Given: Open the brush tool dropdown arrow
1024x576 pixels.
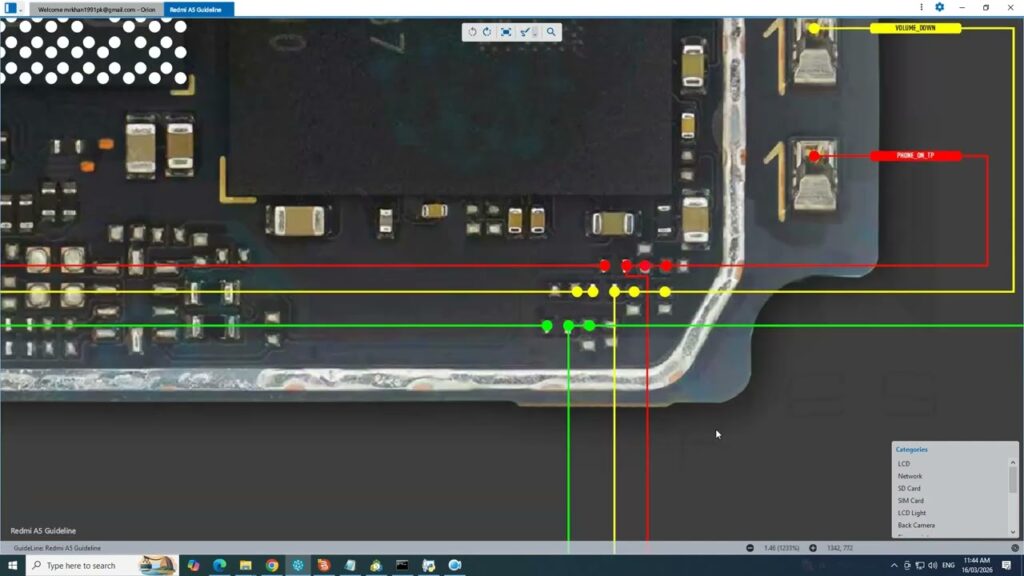Looking at the screenshot, I should point(535,33).
